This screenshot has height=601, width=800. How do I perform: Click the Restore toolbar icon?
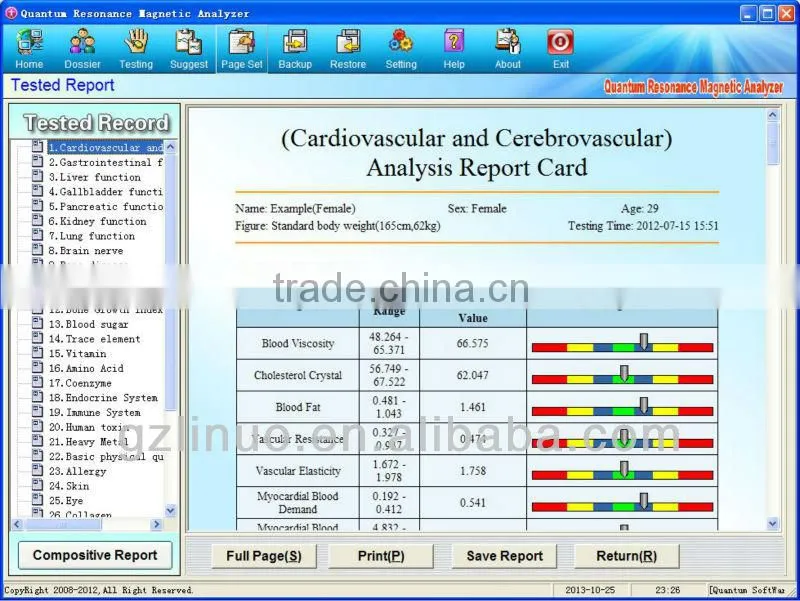coord(348,49)
